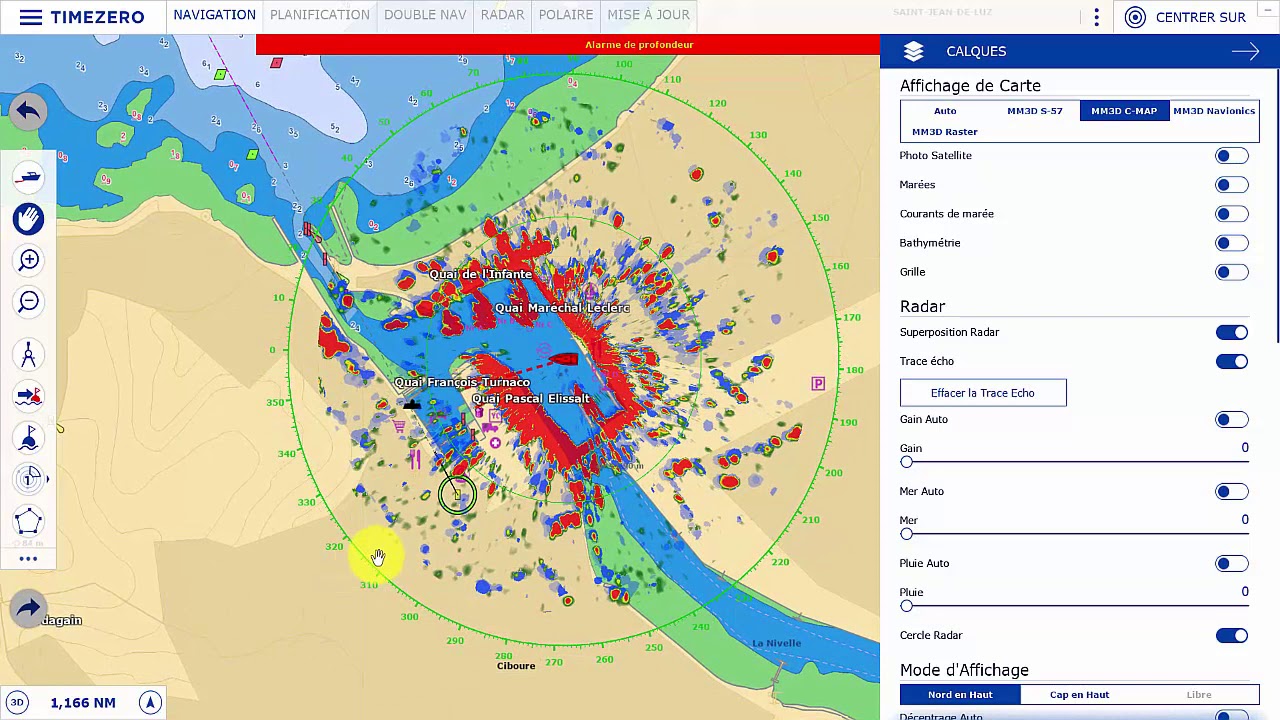Viewport: 1280px width, 720px height.
Task: Enable Grille toggle
Action: click(1231, 272)
